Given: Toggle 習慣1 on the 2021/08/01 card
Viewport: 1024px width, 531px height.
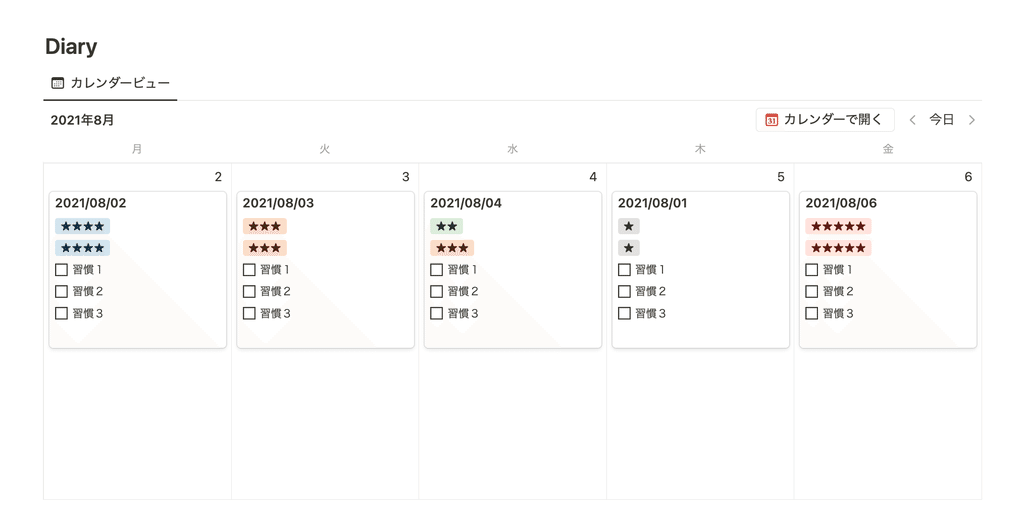Looking at the screenshot, I should [x=624, y=270].
